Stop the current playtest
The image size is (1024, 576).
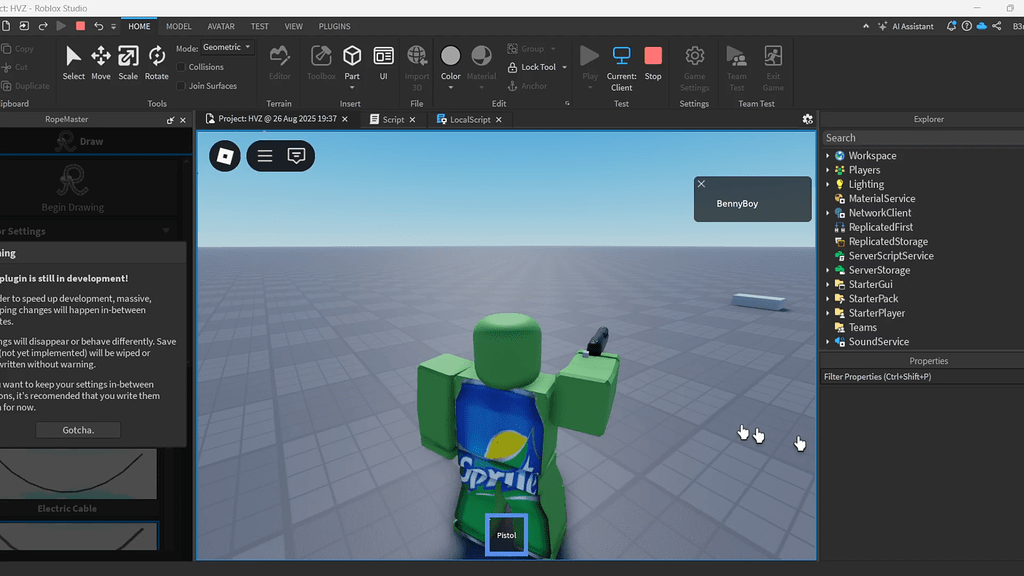click(x=655, y=61)
